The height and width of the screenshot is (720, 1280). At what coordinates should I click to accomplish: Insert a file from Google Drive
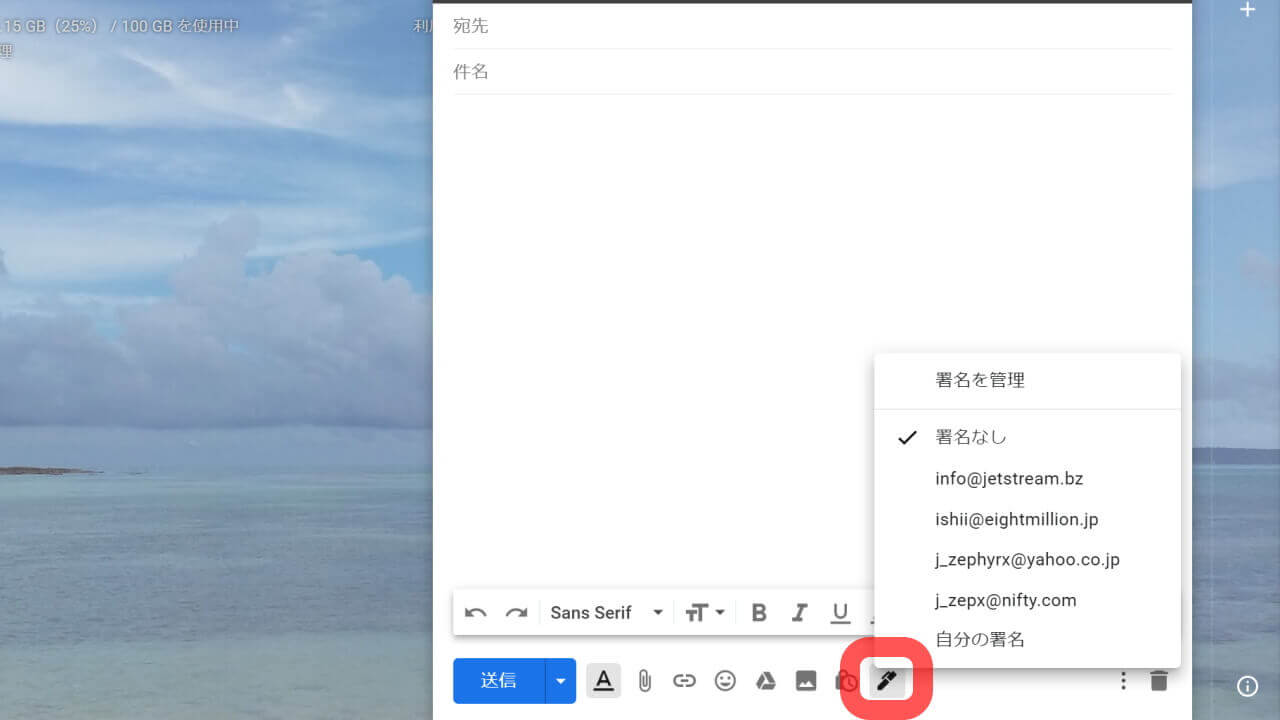point(765,681)
